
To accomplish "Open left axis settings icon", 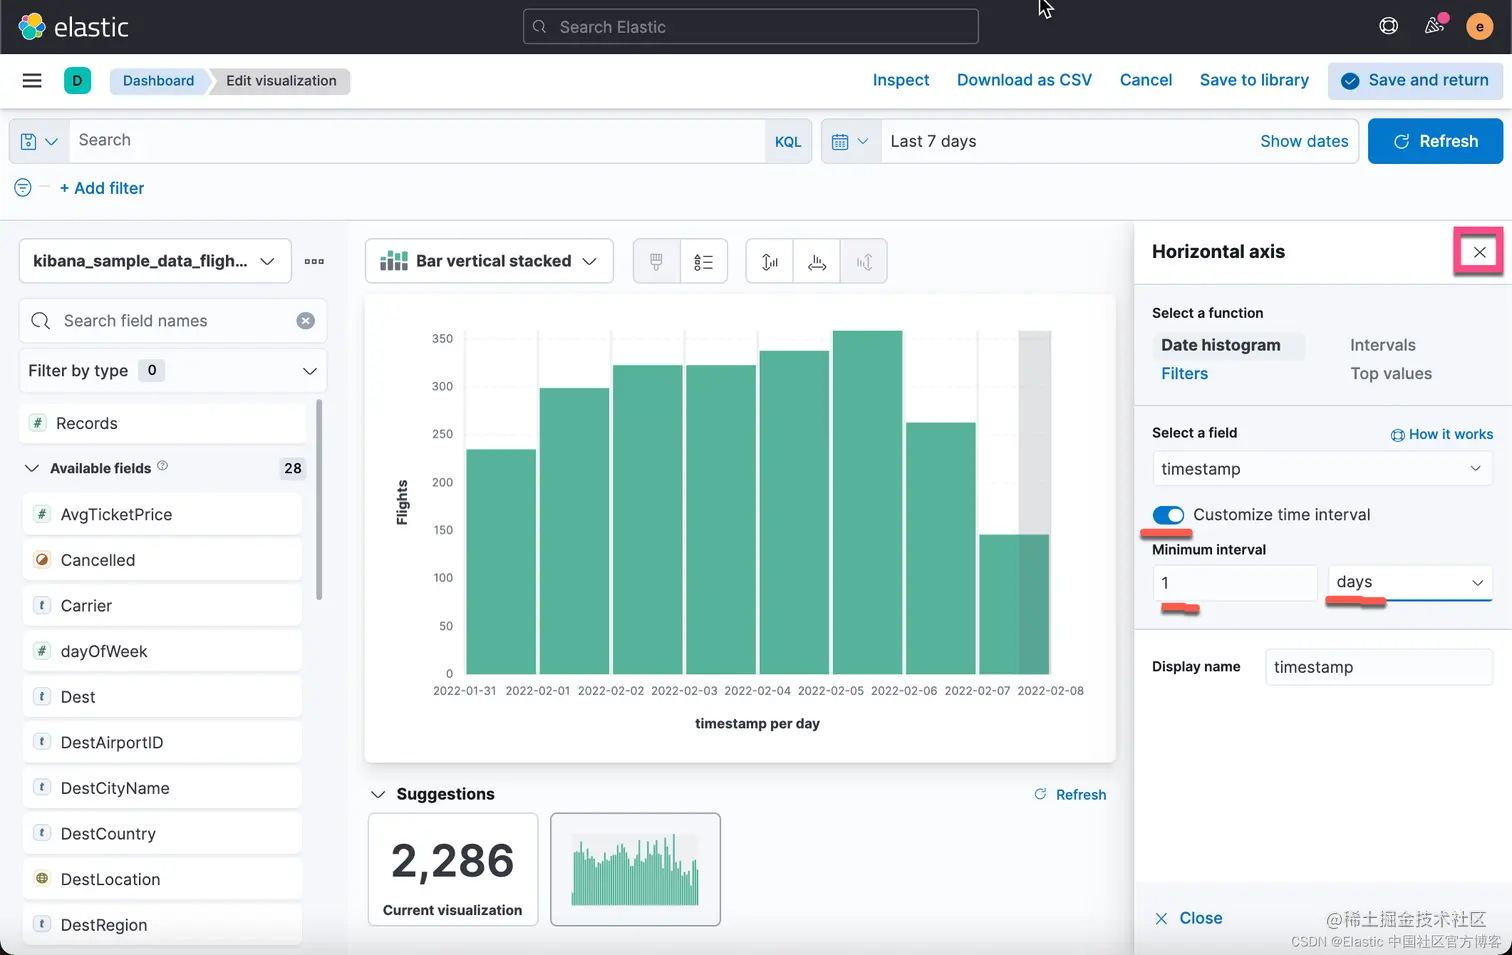I will [769, 262].
